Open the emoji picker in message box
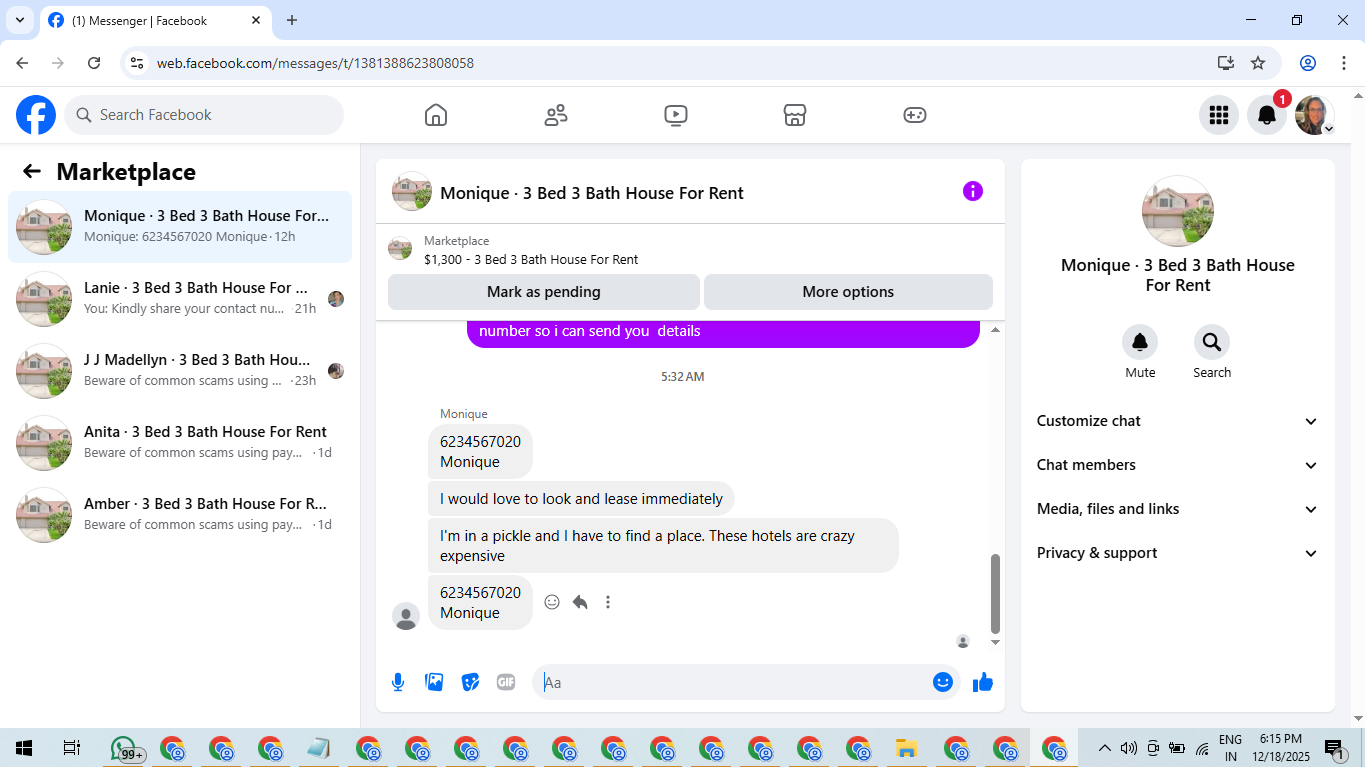The image size is (1365, 767). click(942, 682)
